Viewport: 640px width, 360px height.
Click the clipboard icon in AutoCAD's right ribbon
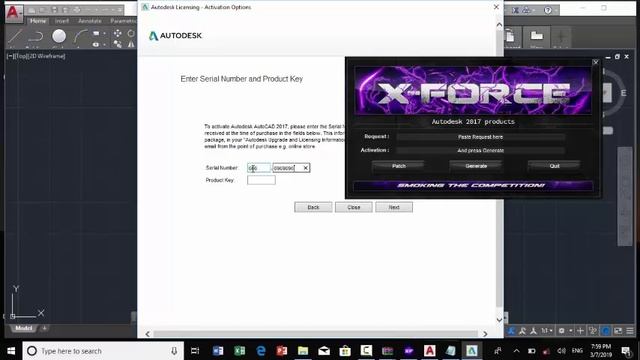(510, 36)
